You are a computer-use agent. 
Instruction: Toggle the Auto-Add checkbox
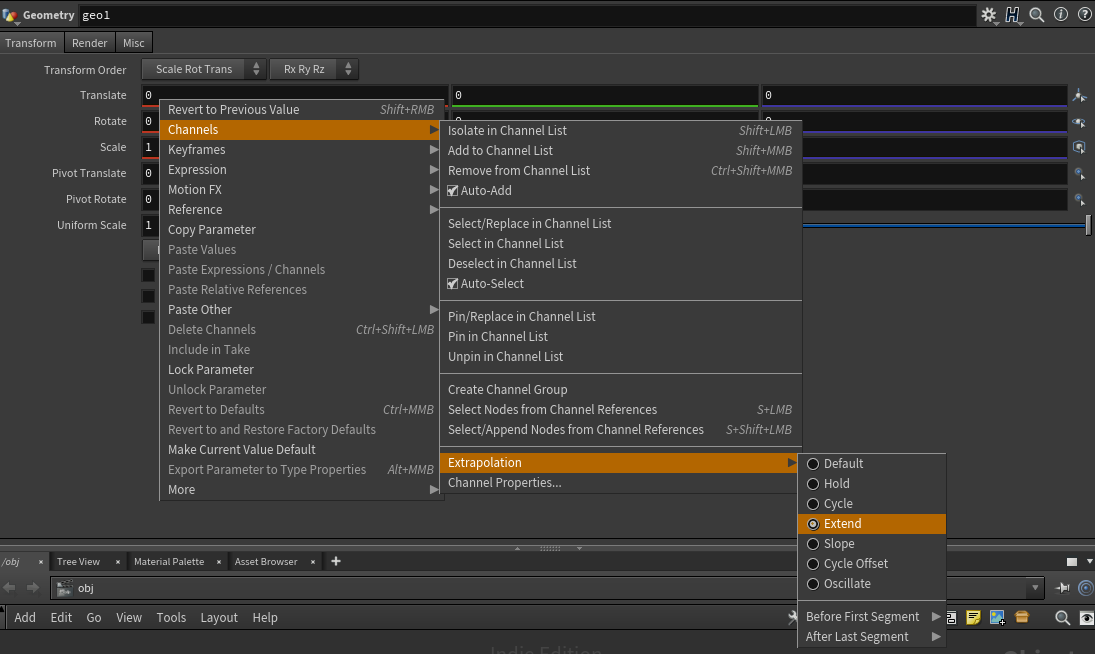tap(453, 191)
